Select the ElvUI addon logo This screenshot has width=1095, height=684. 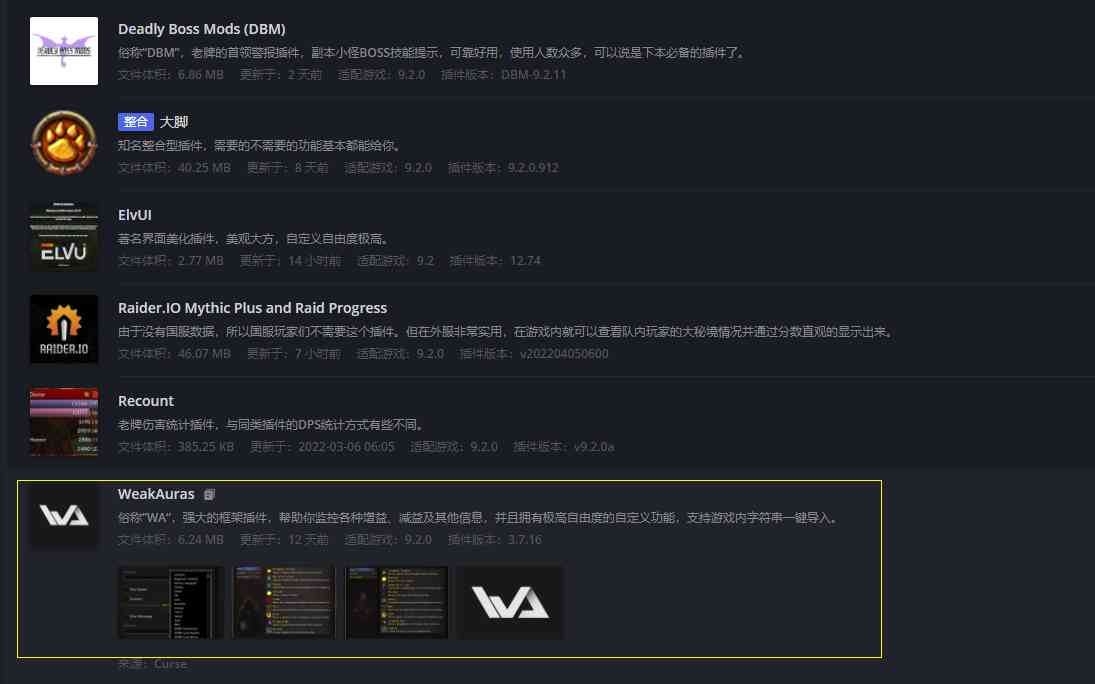click(64, 236)
